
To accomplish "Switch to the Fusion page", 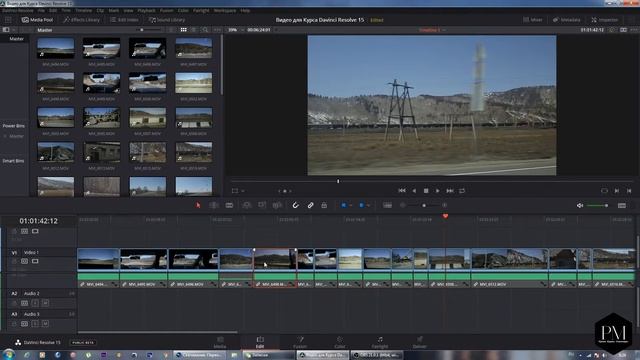I will click(x=300, y=342).
